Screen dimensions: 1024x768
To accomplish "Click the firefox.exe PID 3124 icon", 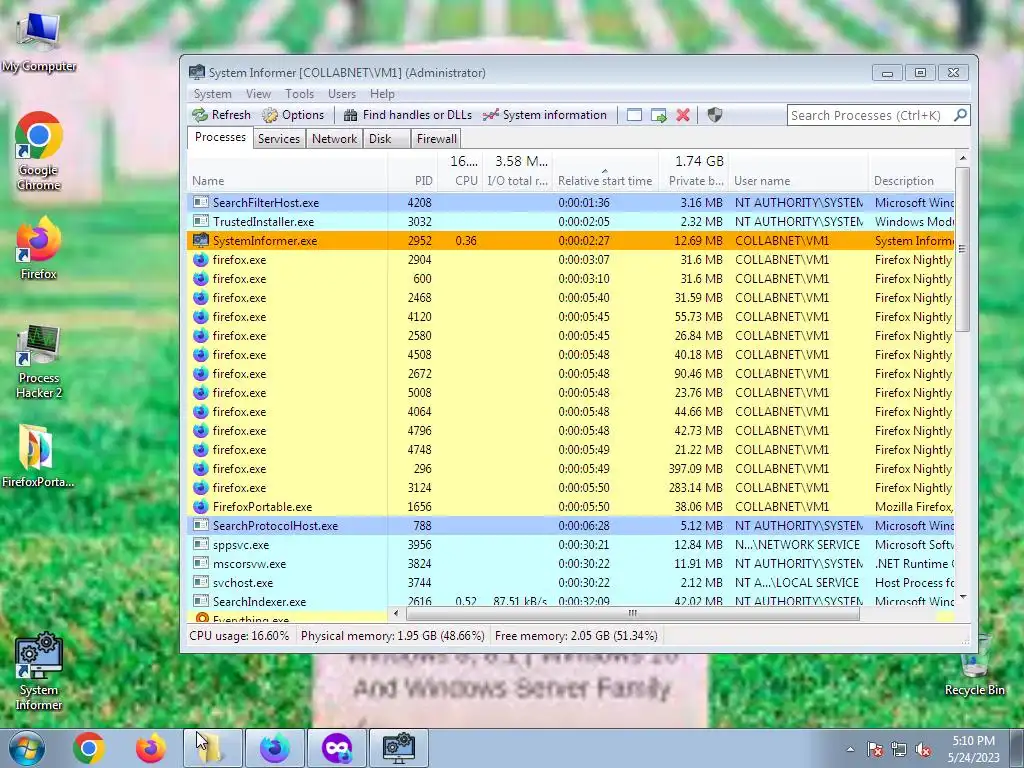I will (201, 487).
